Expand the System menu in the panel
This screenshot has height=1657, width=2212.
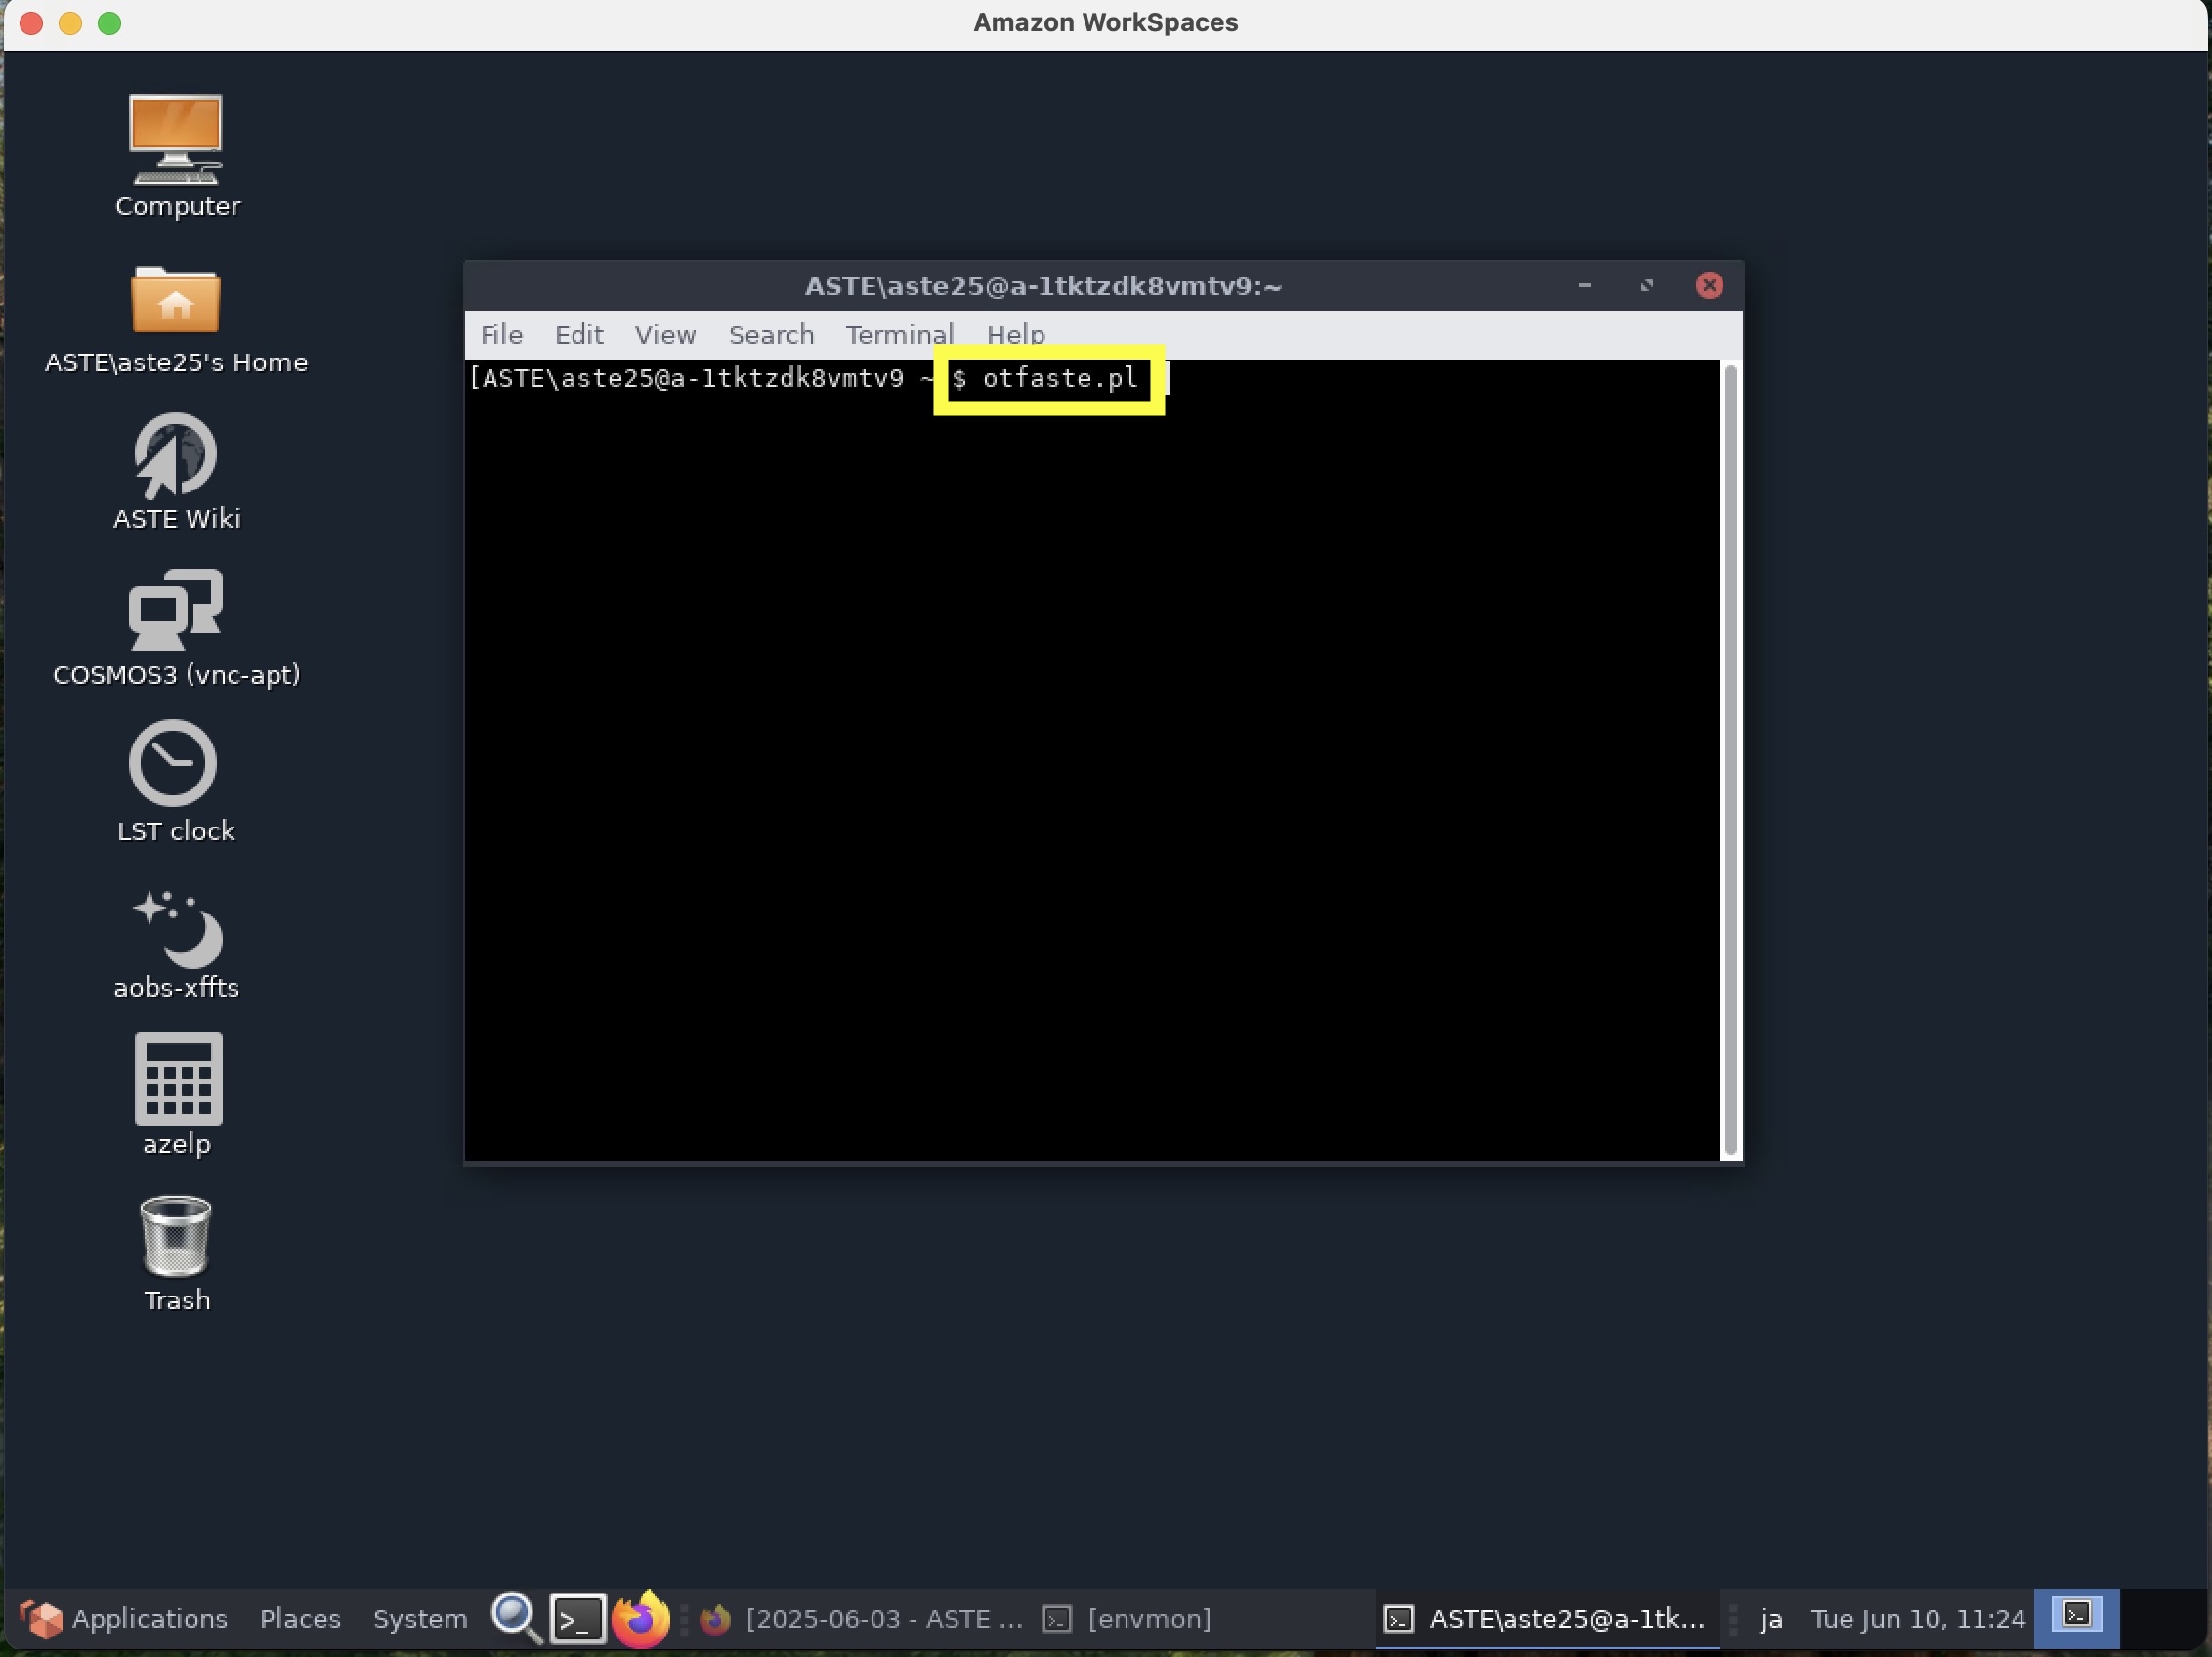(x=420, y=1618)
